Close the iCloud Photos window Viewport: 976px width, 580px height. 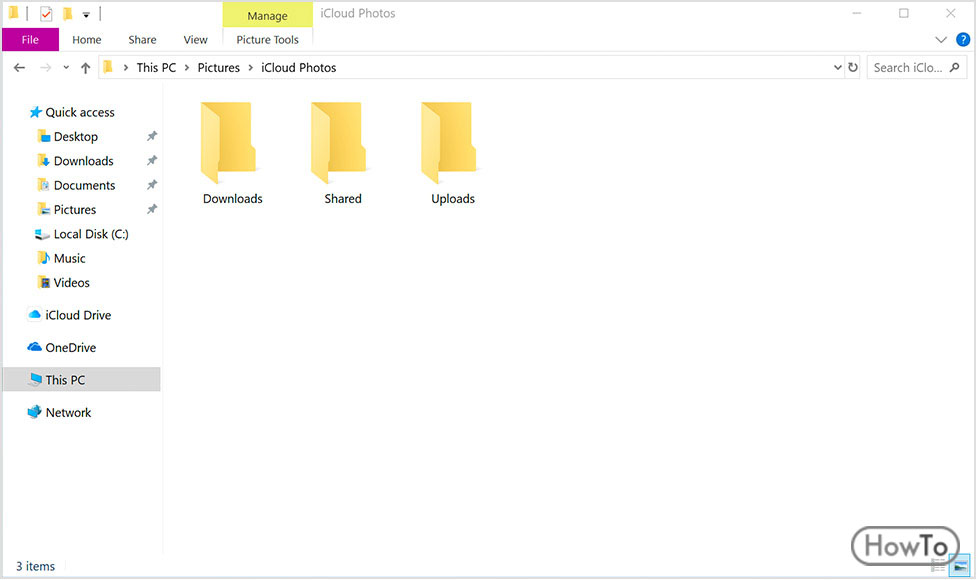(950, 13)
